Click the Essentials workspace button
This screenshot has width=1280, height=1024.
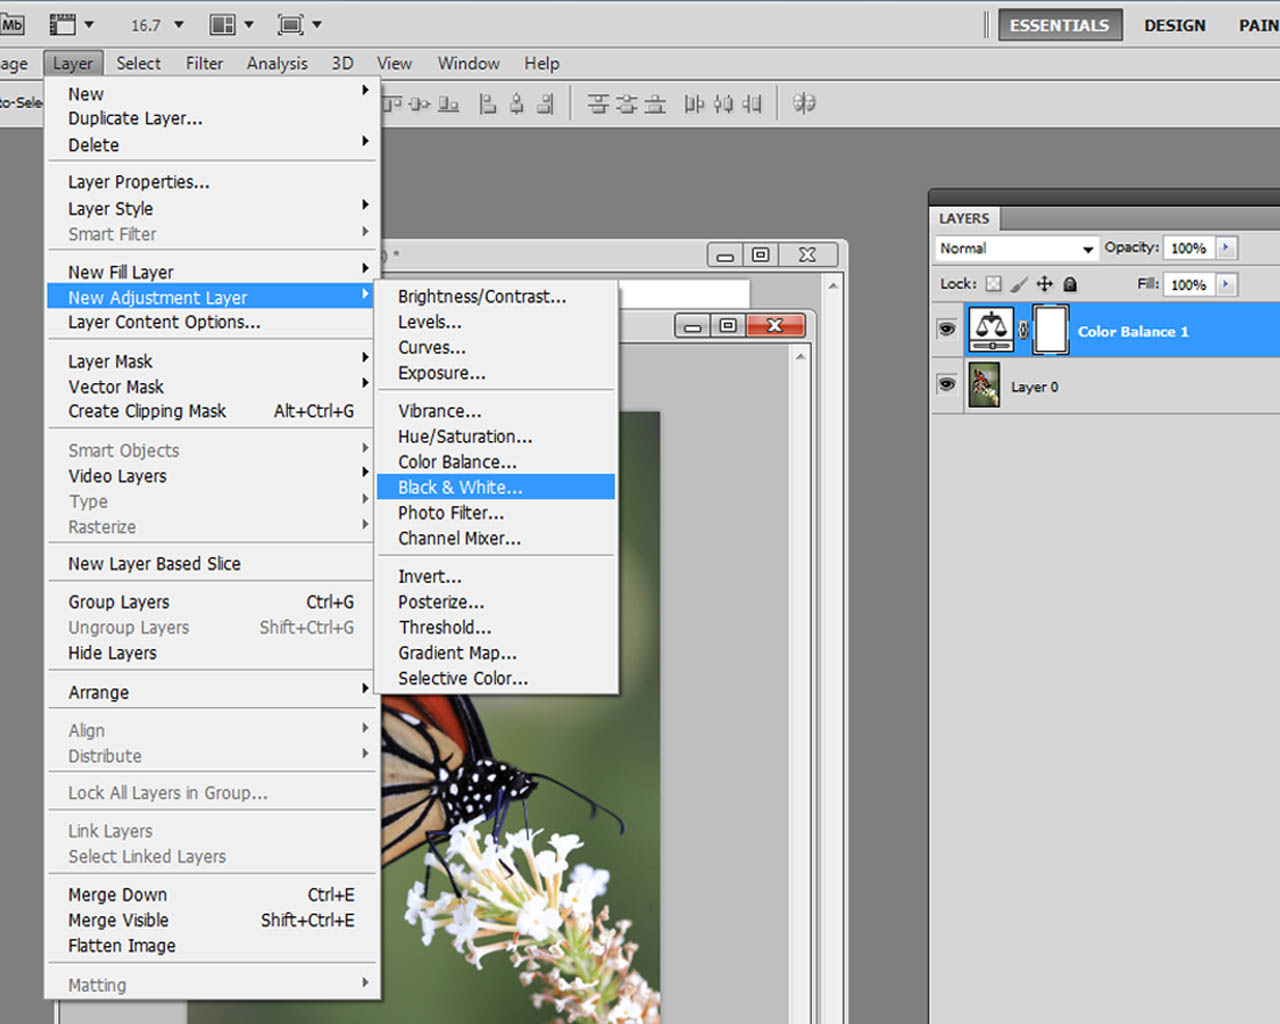point(1060,25)
